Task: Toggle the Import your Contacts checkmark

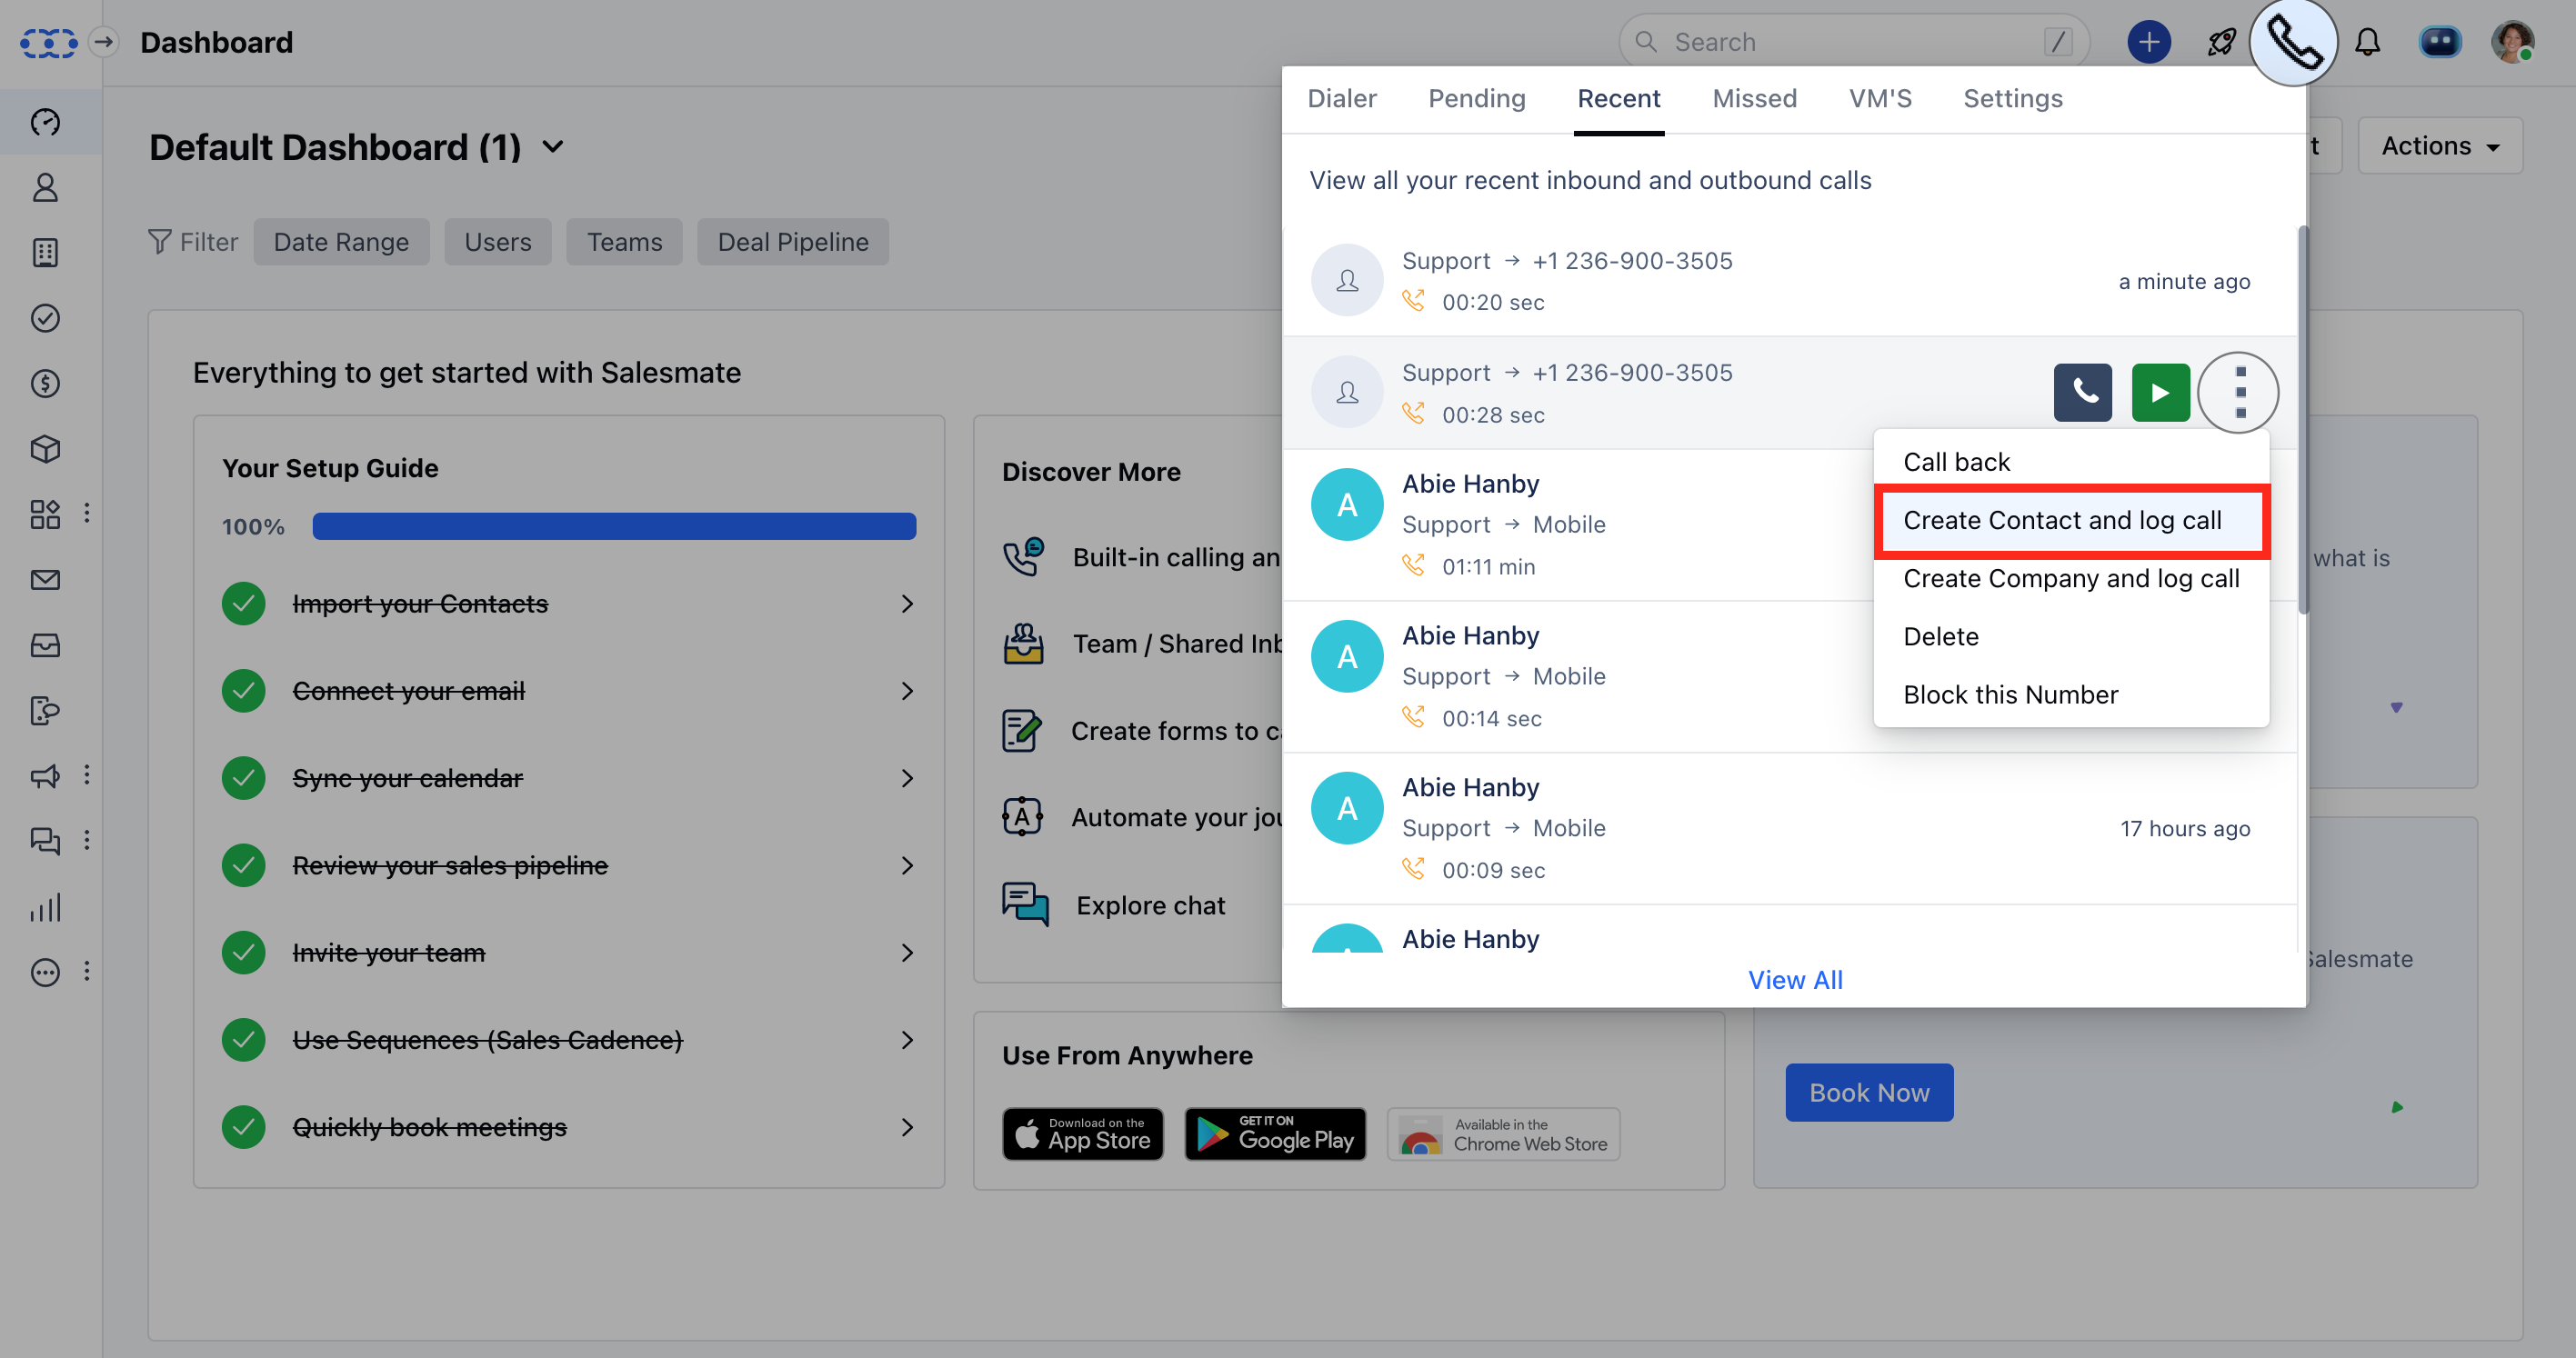Action: pos(243,604)
